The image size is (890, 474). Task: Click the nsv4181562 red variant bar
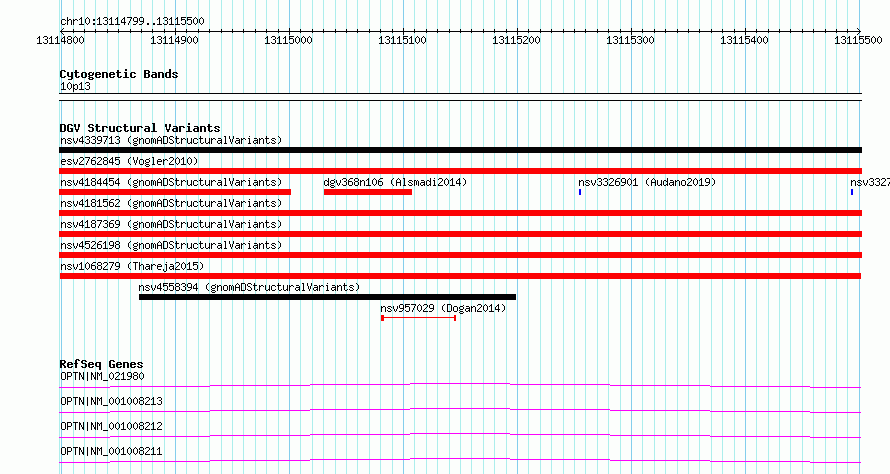tap(460, 213)
